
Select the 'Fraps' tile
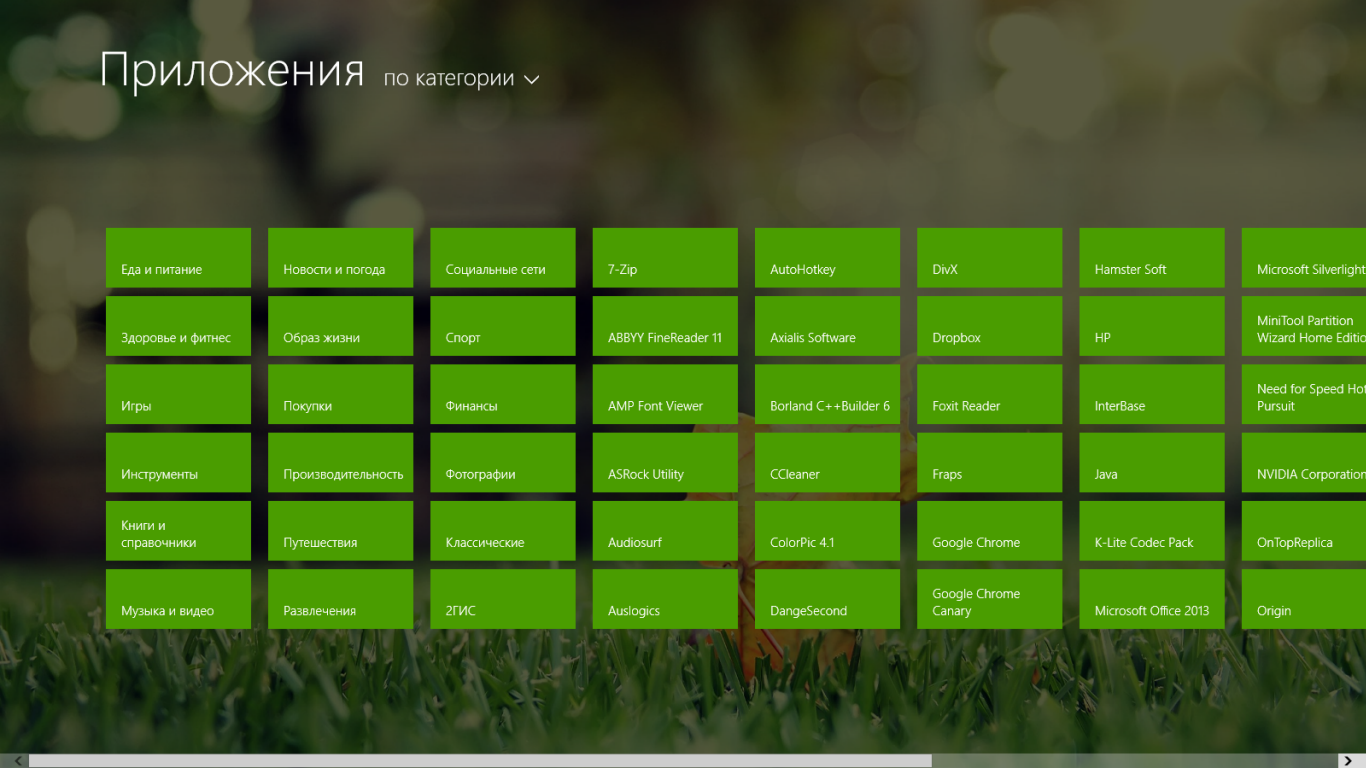[x=989, y=462]
